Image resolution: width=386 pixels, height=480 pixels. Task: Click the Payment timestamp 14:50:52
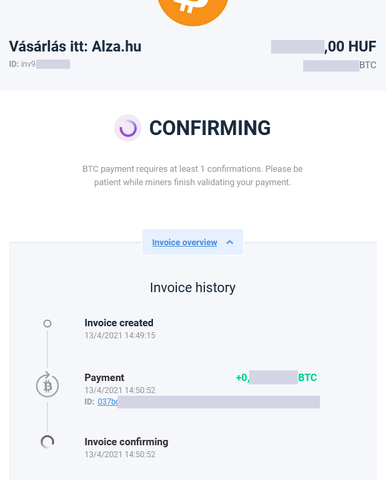[x=120, y=390]
